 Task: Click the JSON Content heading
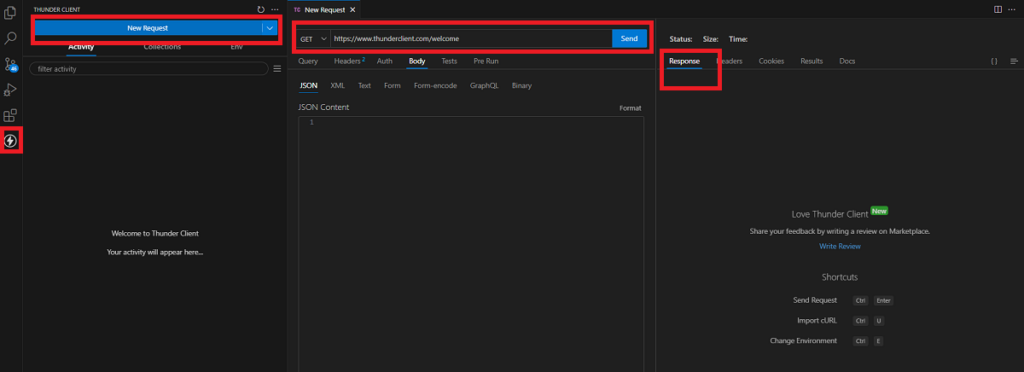click(x=324, y=107)
